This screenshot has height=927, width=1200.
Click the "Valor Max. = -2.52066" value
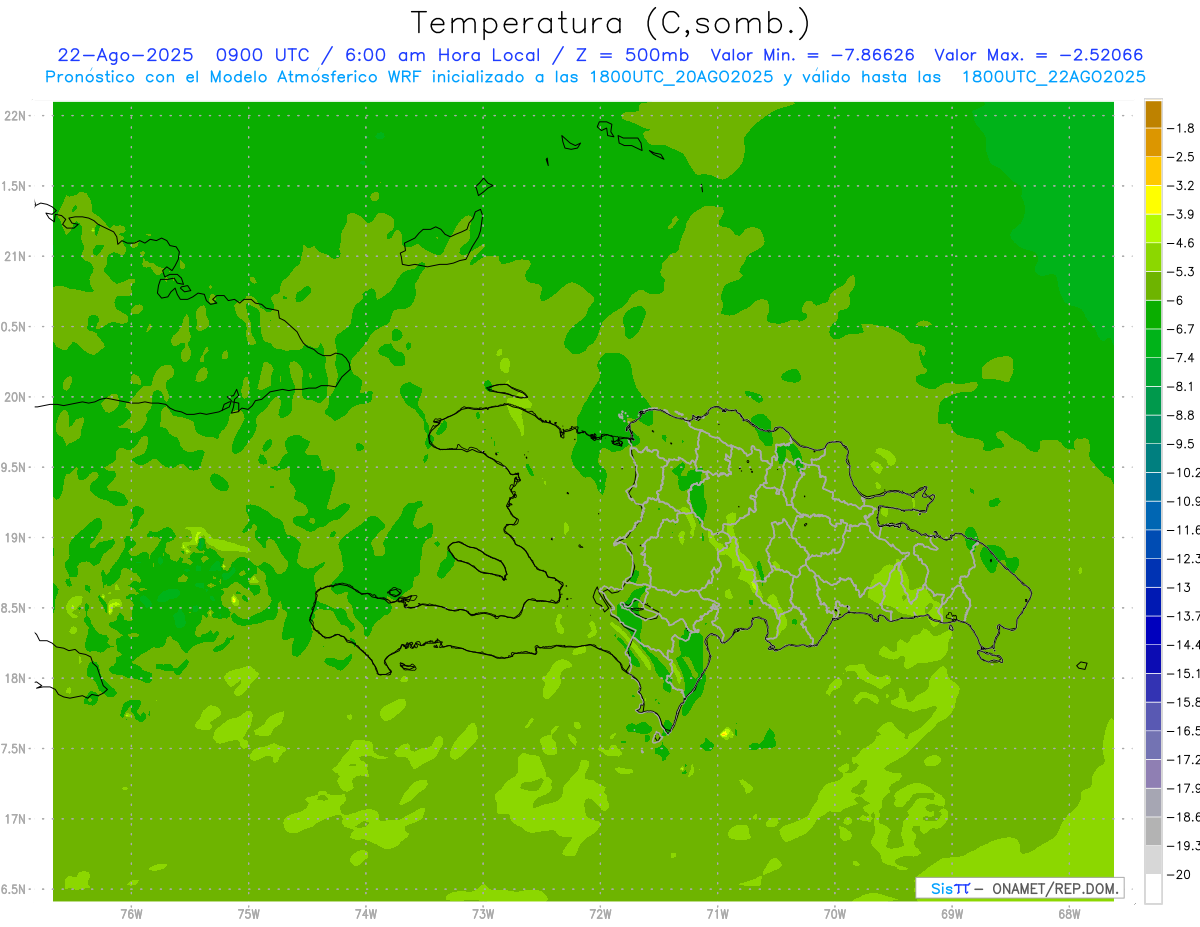[x=1038, y=55]
